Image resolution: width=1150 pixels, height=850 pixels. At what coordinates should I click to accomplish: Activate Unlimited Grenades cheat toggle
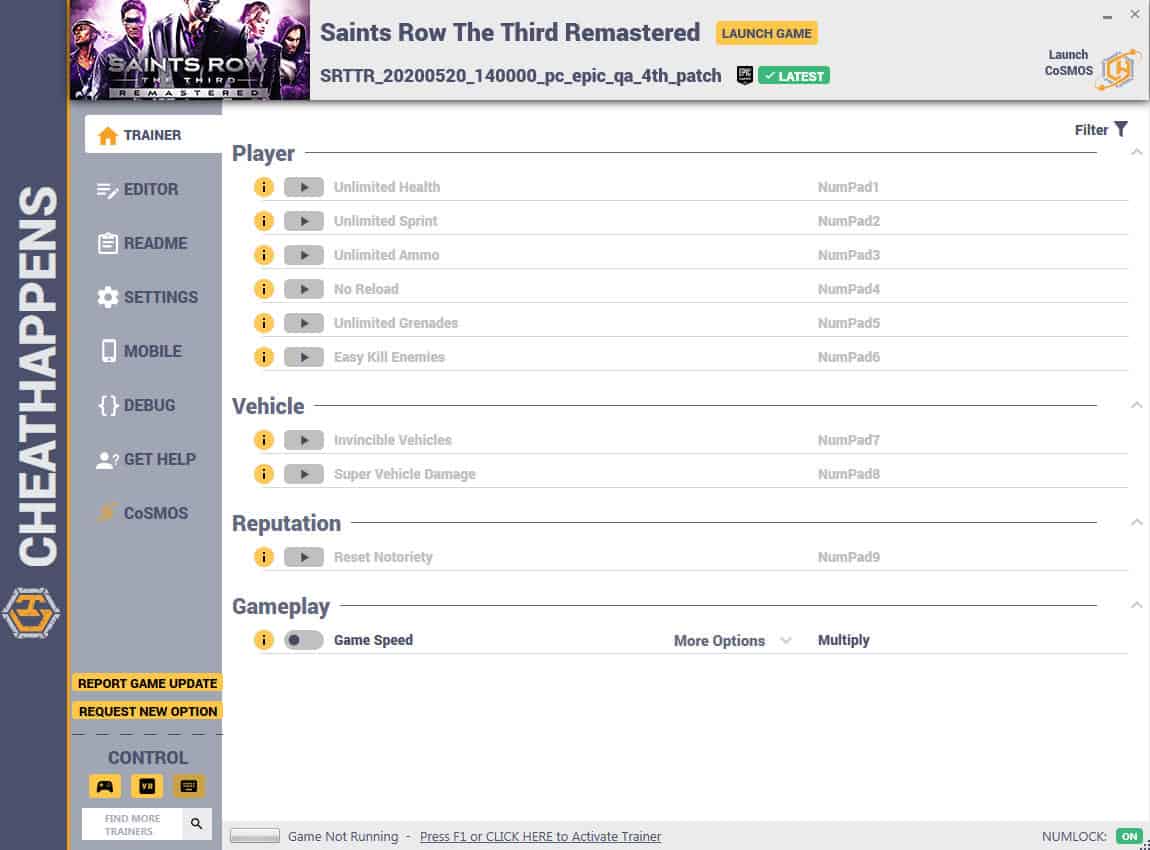(x=304, y=323)
